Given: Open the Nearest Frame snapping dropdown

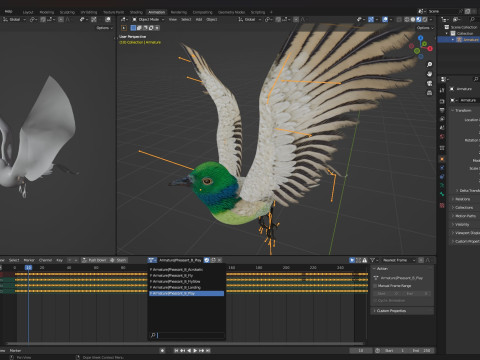Looking at the screenshot, I should coord(398,260).
